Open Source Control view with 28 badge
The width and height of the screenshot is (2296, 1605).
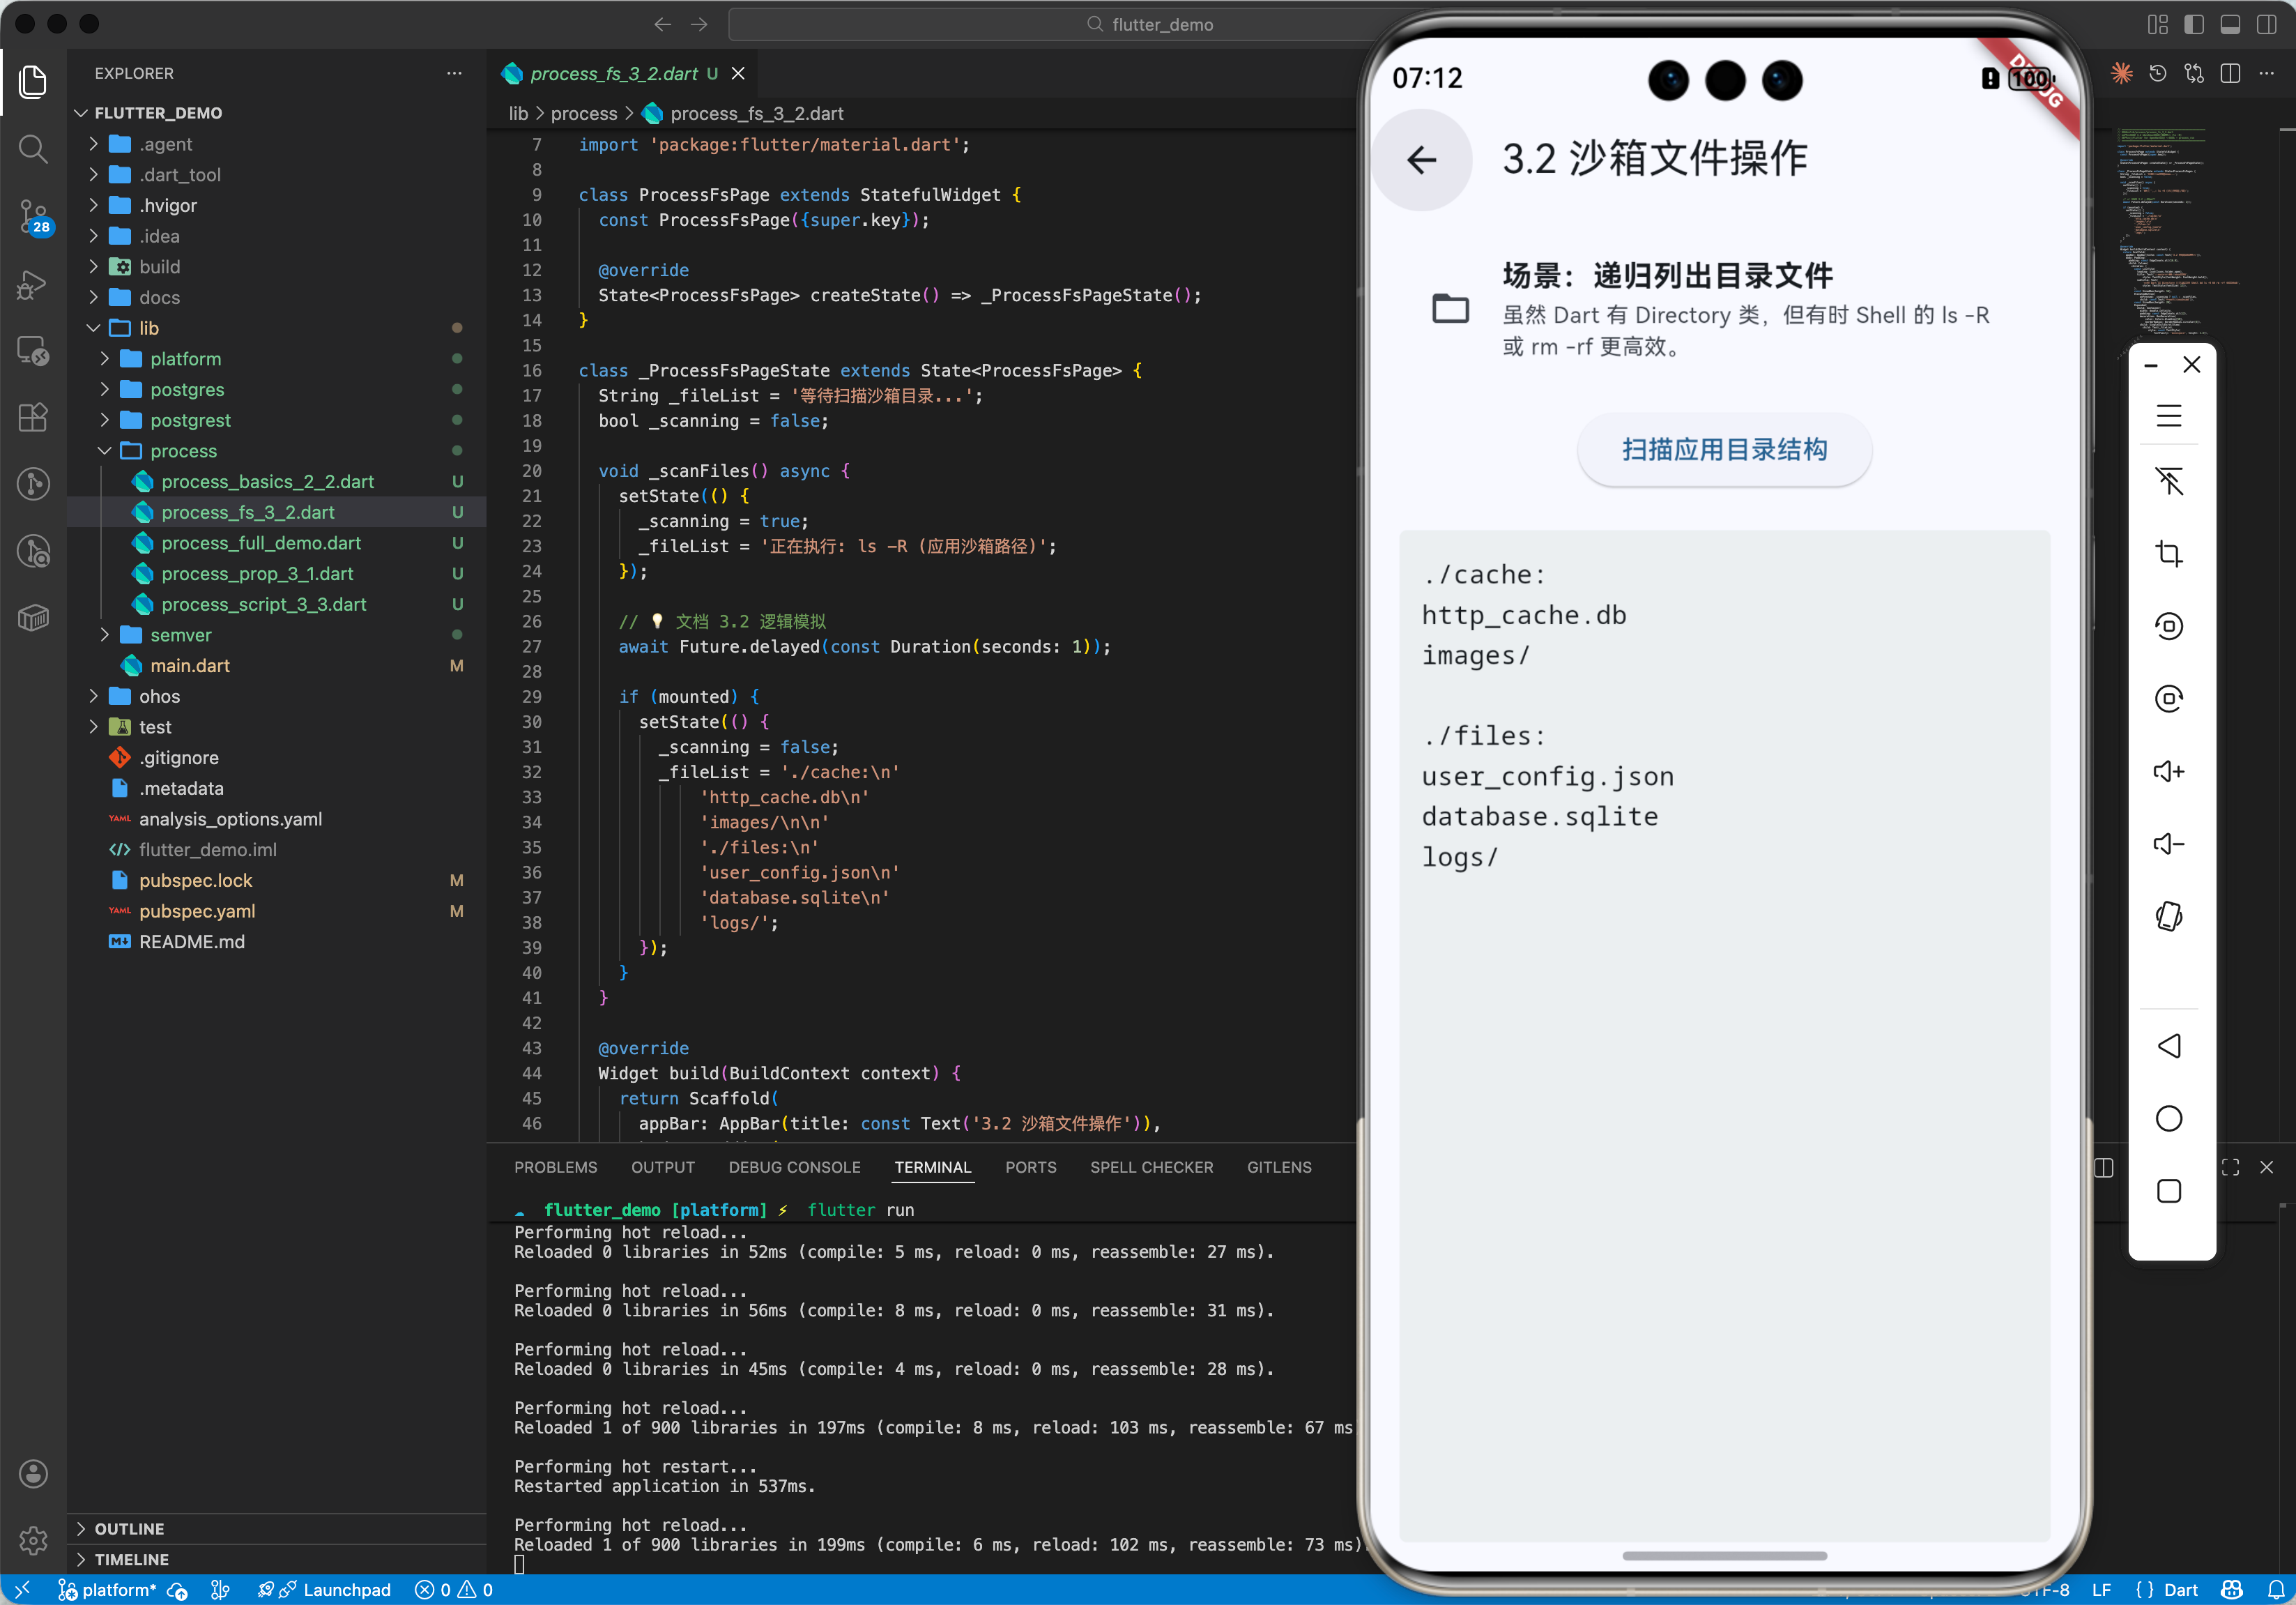point(33,215)
